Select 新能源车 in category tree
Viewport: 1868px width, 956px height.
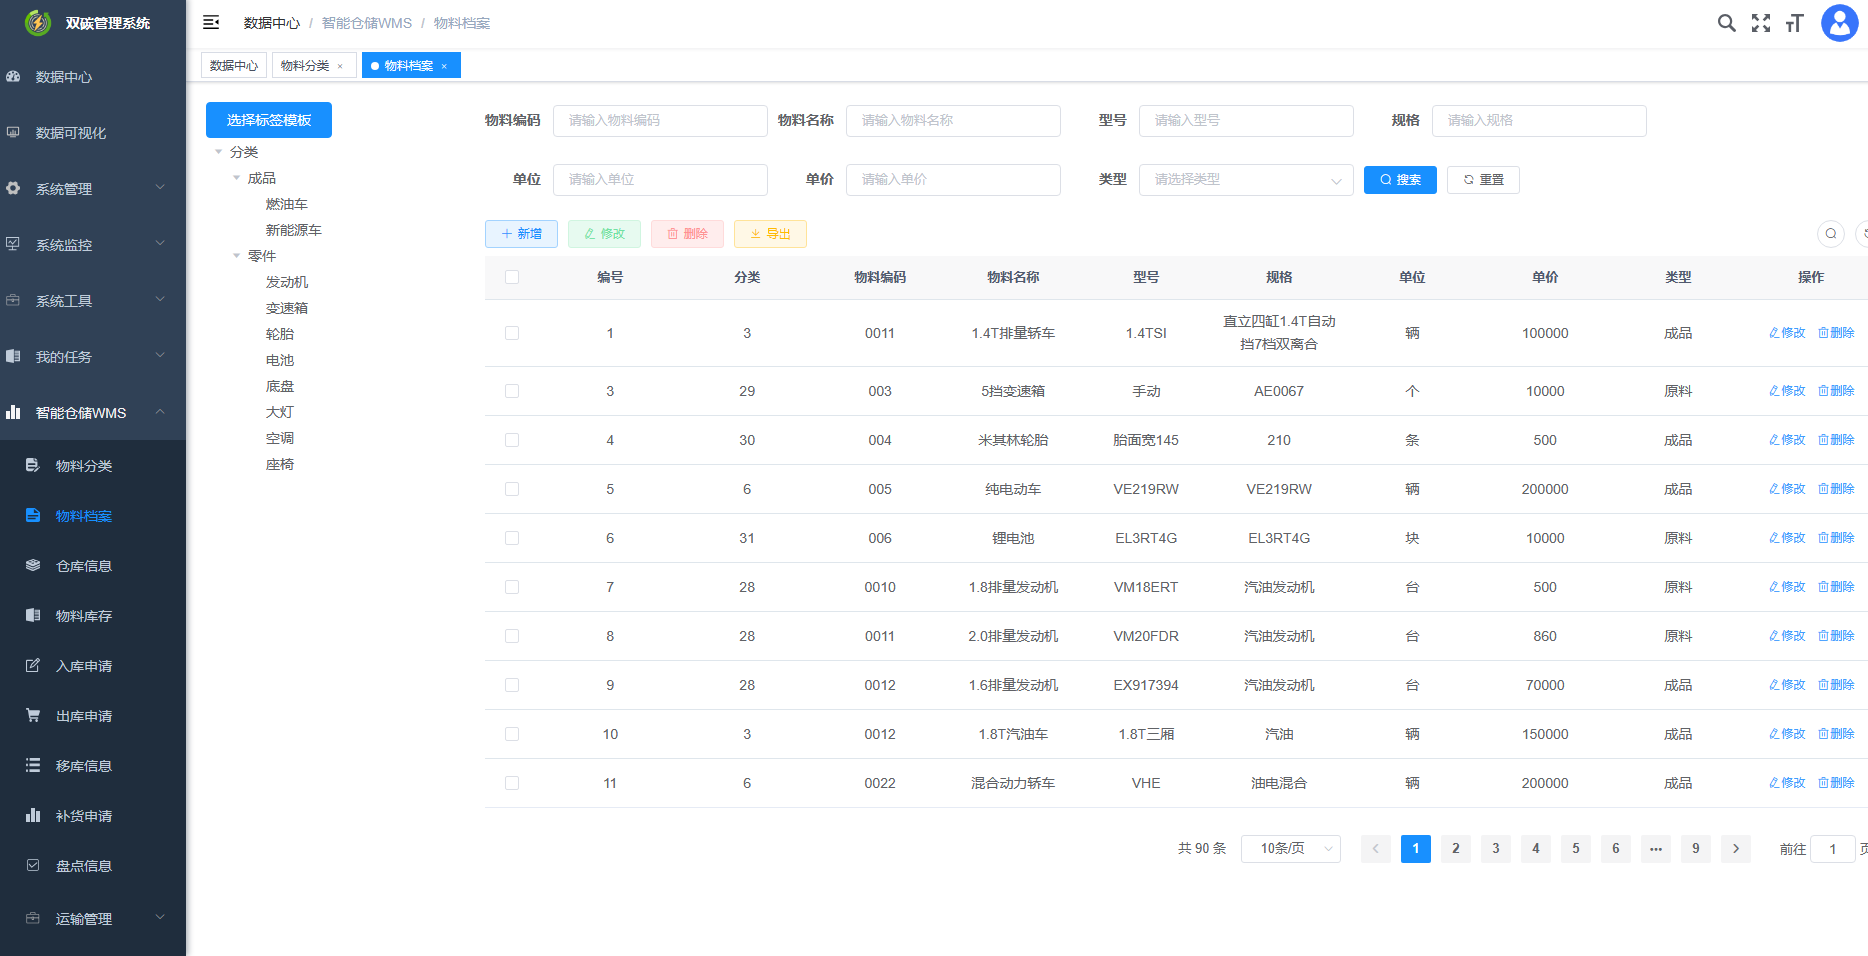pos(294,230)
